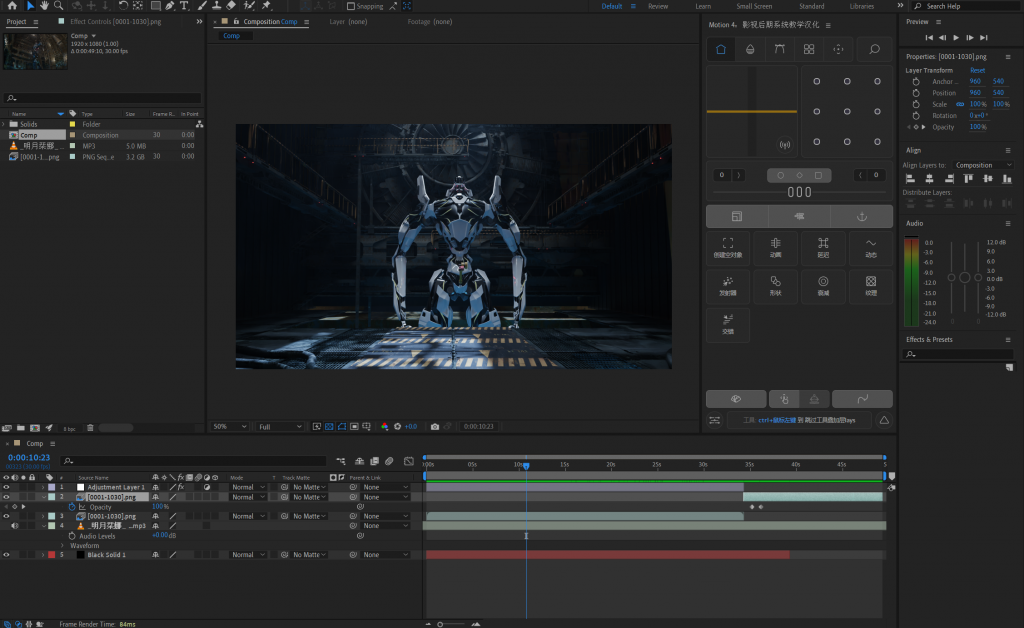Open the Layer (none) viewer tab
Image resolution: width=1024 pixels, height=628 pixels.
tap(348, 22)
